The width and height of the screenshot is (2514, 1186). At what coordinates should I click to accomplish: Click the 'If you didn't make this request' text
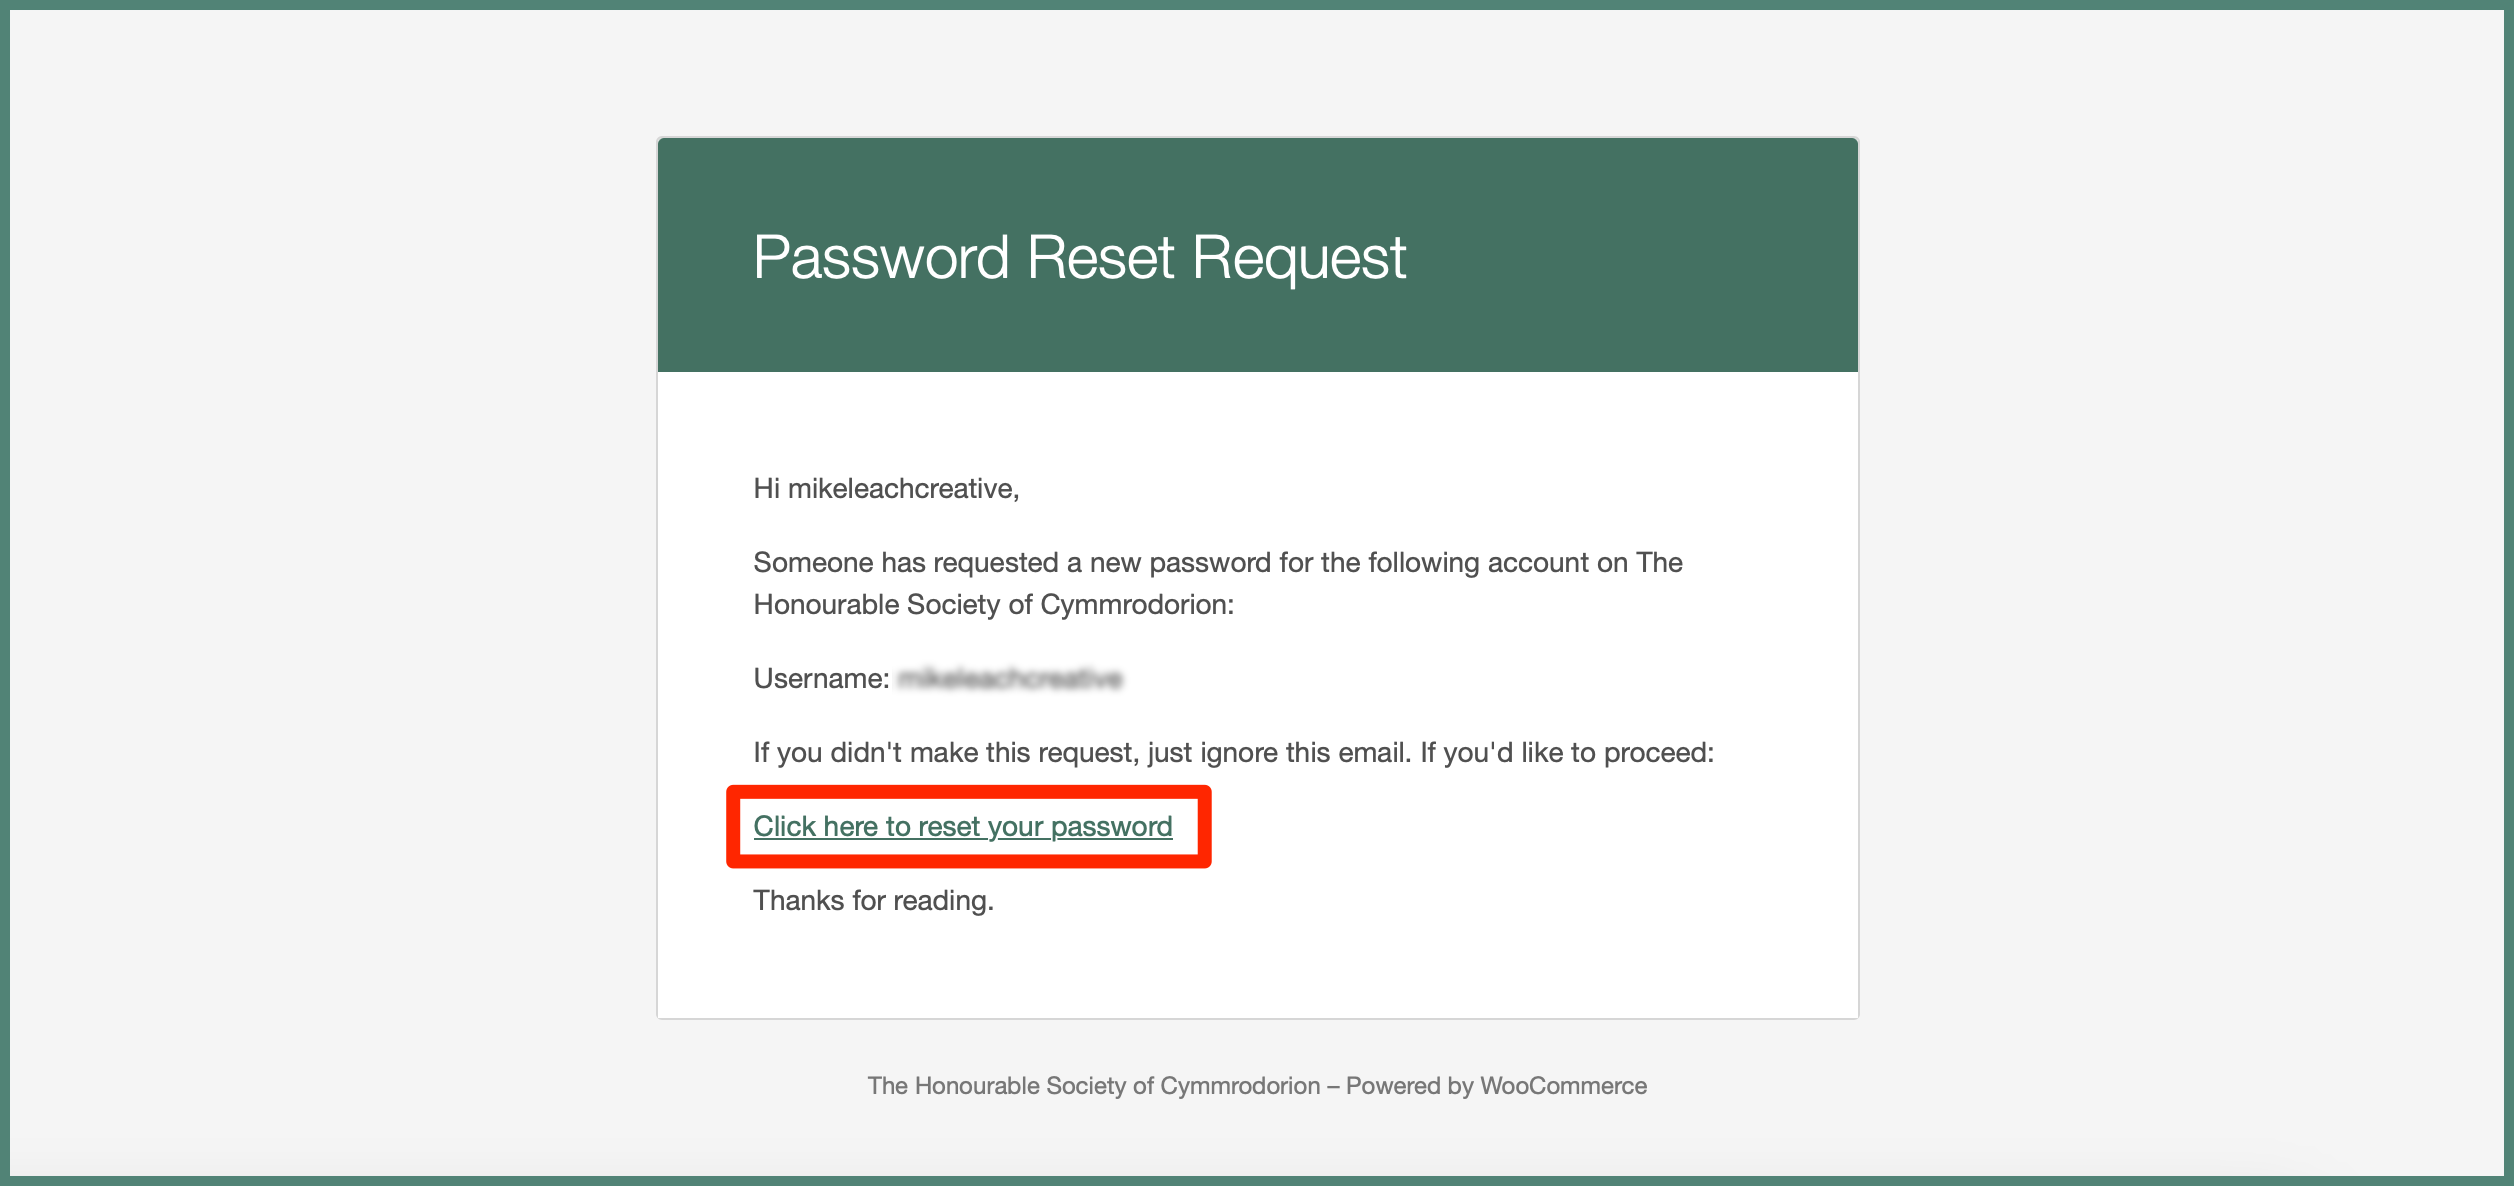[x=946, y=753]
